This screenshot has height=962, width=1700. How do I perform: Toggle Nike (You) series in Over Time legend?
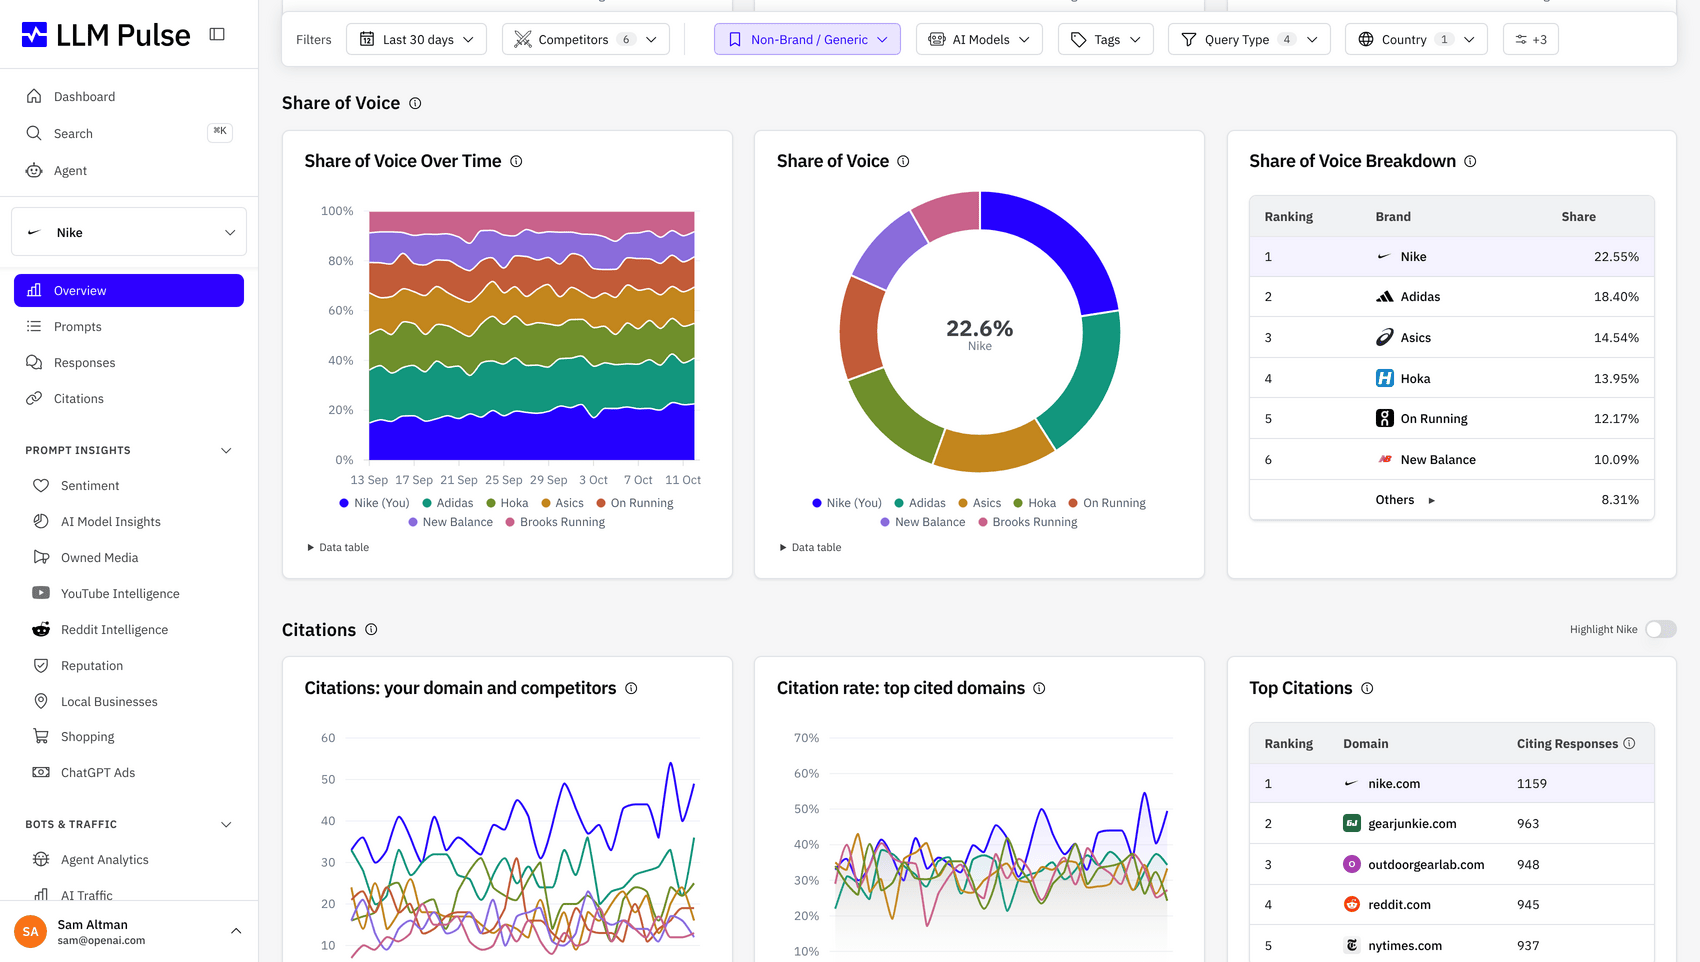[374, 503]
